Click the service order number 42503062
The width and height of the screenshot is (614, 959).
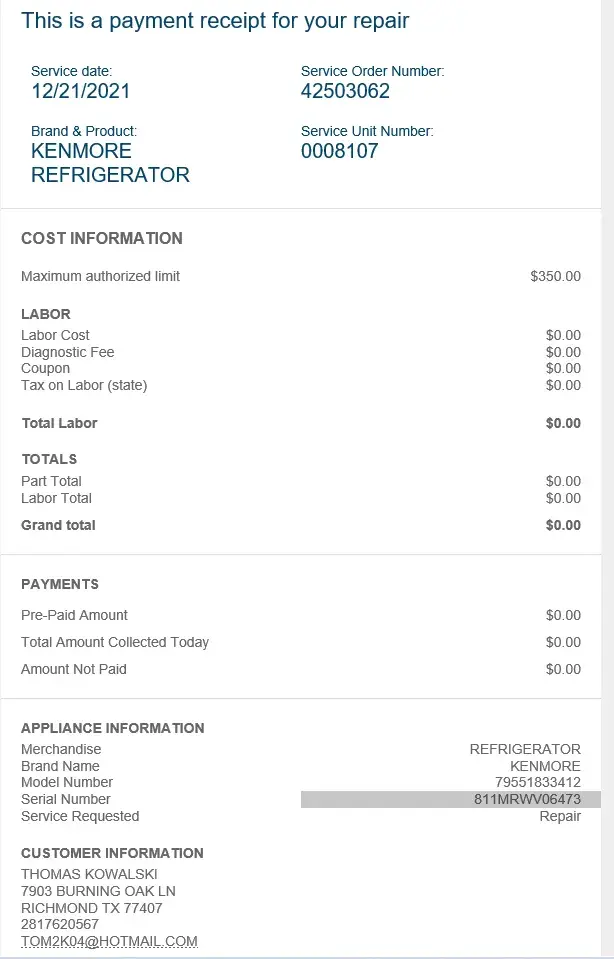coord(345,91)
